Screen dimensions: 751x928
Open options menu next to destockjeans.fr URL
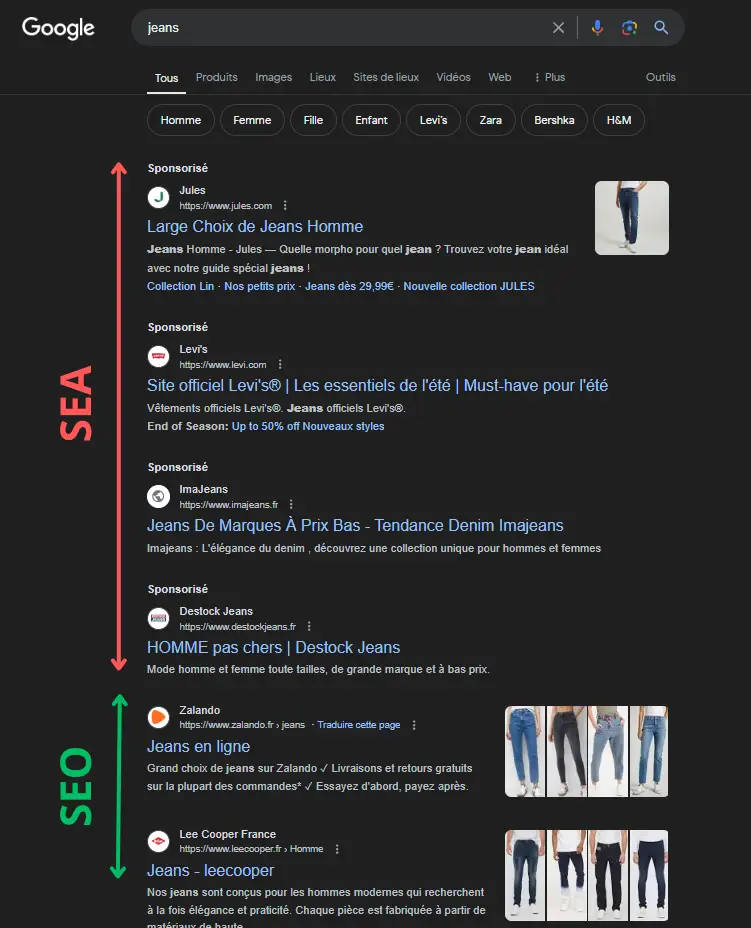click(309, 626)
